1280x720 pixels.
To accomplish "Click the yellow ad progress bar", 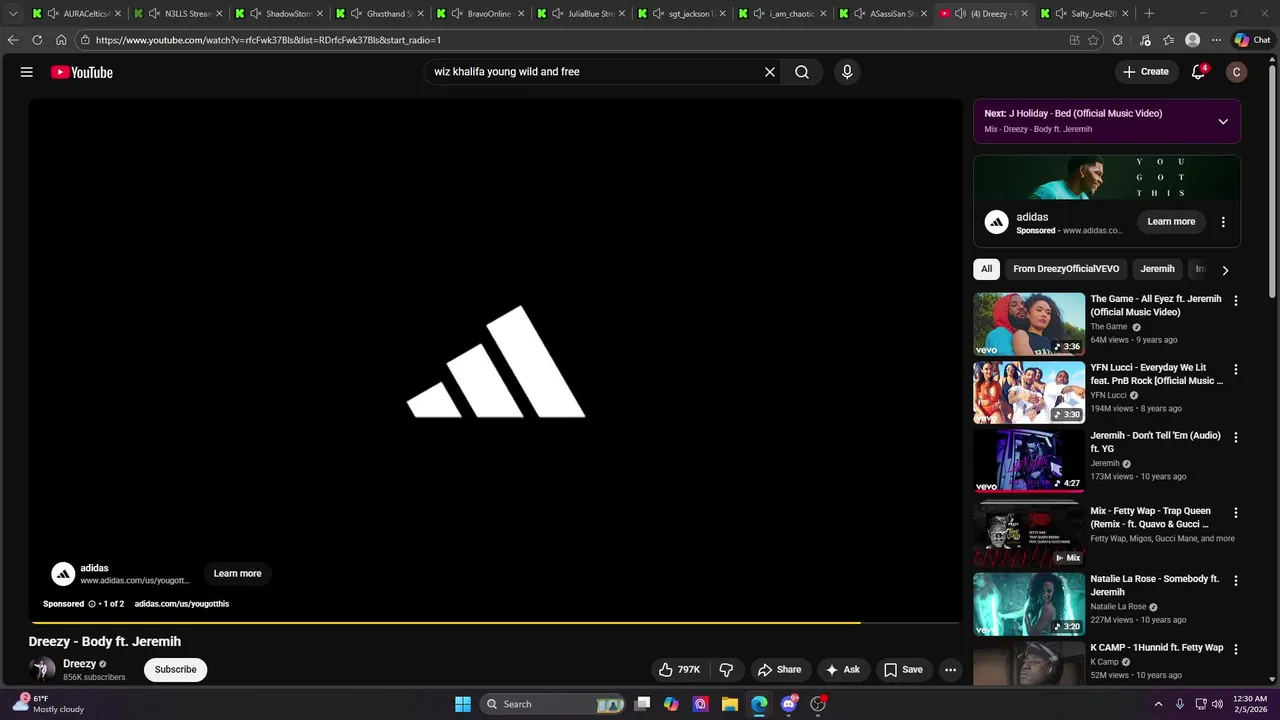I will [x=446, y=623].
